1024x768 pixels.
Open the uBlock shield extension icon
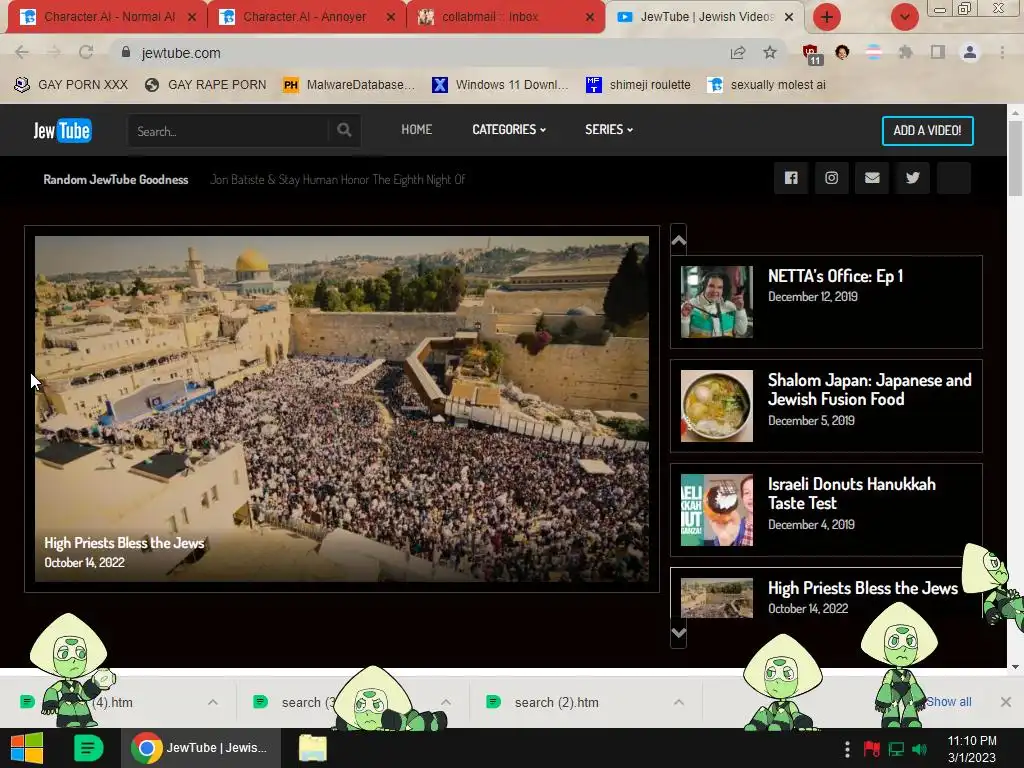(x=812, y=54)
